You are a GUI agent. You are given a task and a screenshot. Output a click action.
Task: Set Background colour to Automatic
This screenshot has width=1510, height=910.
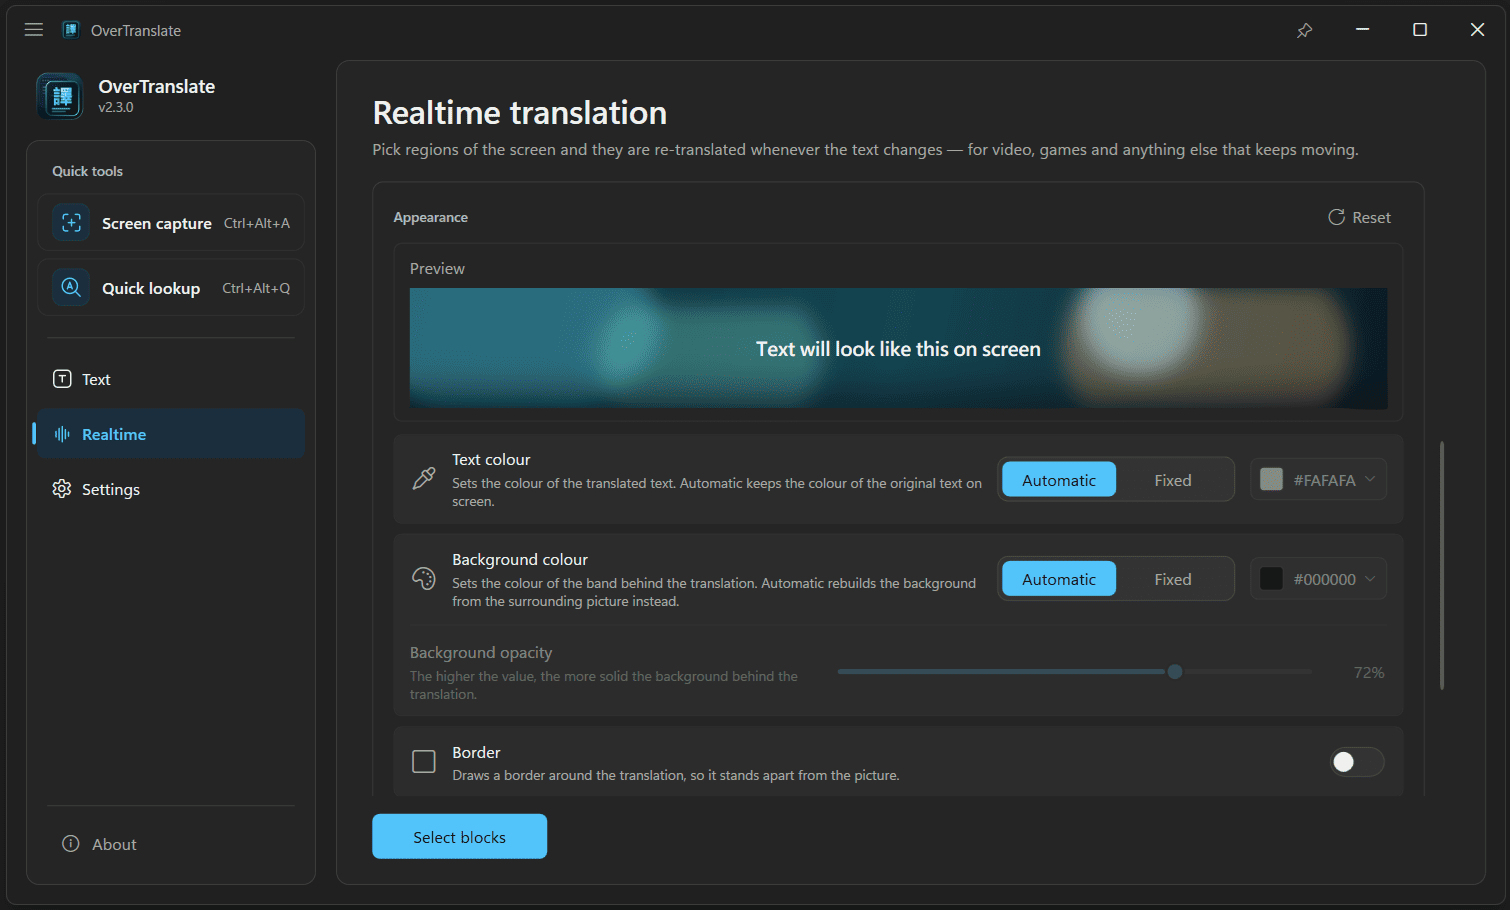click(x=1059, y=579)
